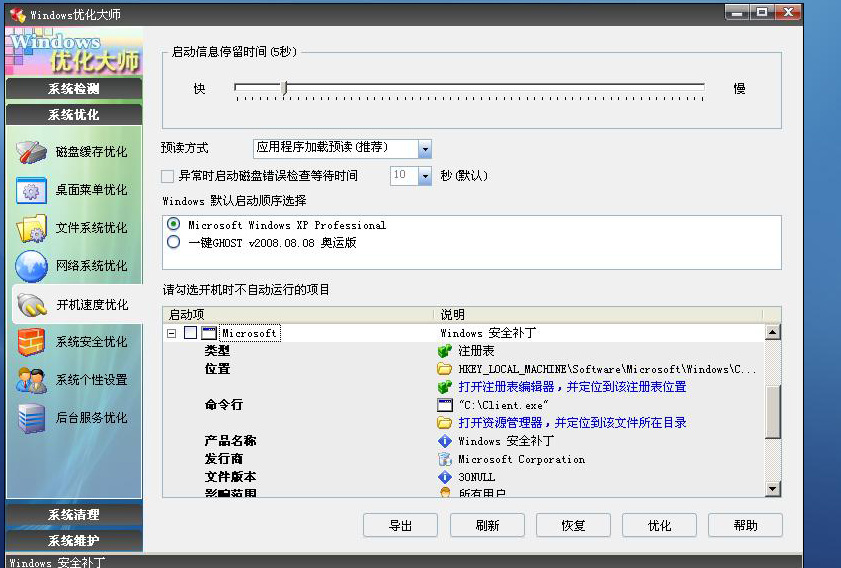Viewport: 841px width, 568px height.
Task: Select 文件系统优化 folder gear icon
Action: (31, 228)
